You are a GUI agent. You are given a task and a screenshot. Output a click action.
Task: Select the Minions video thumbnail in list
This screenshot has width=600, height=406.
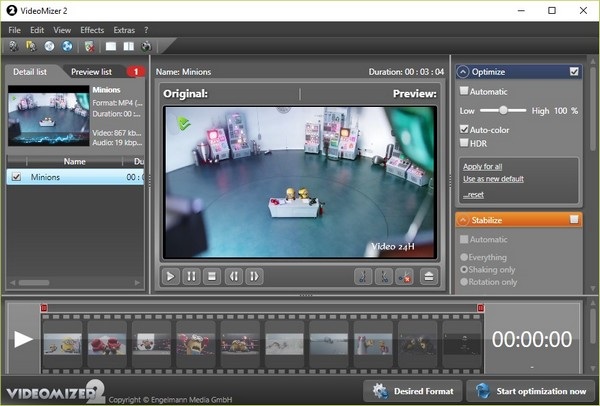point(49,116)
